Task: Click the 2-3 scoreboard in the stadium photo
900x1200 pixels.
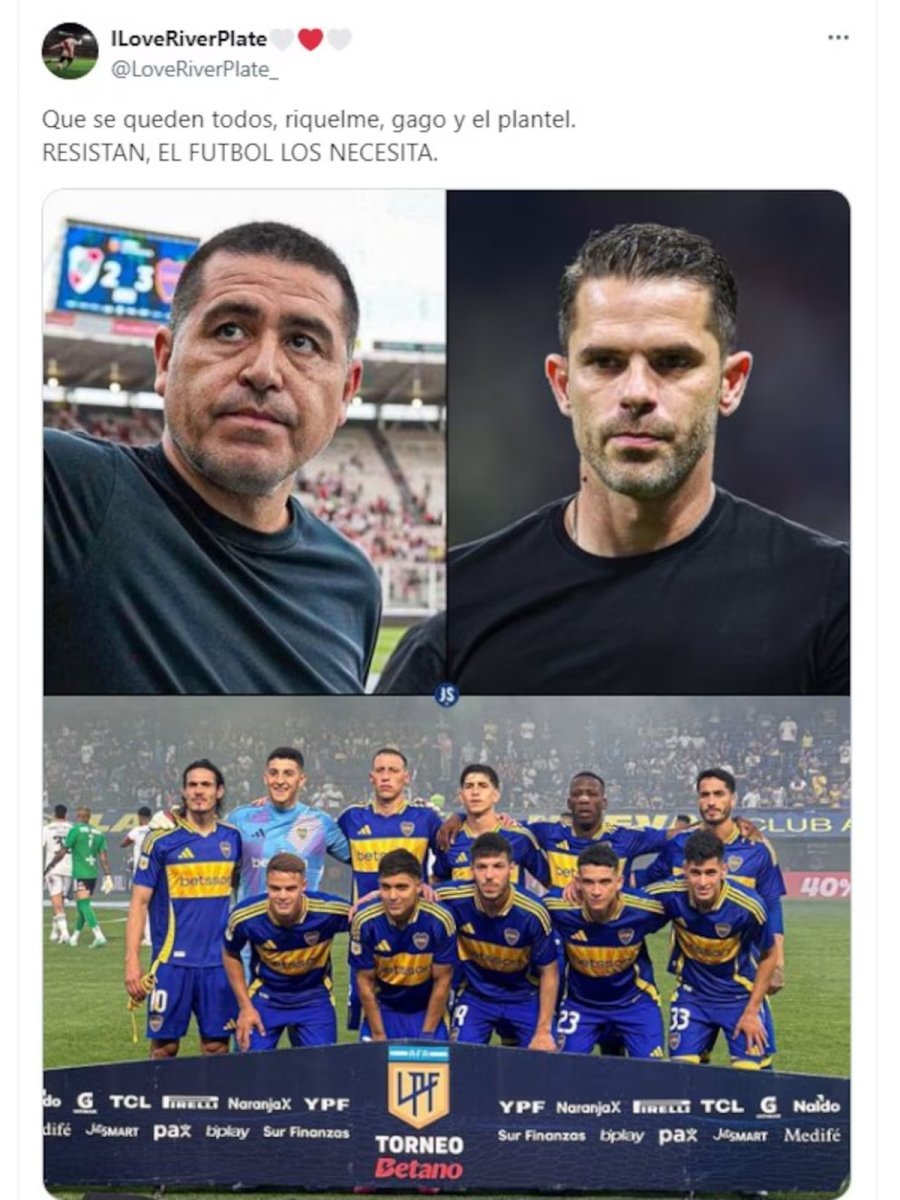Action: (124, 273)
